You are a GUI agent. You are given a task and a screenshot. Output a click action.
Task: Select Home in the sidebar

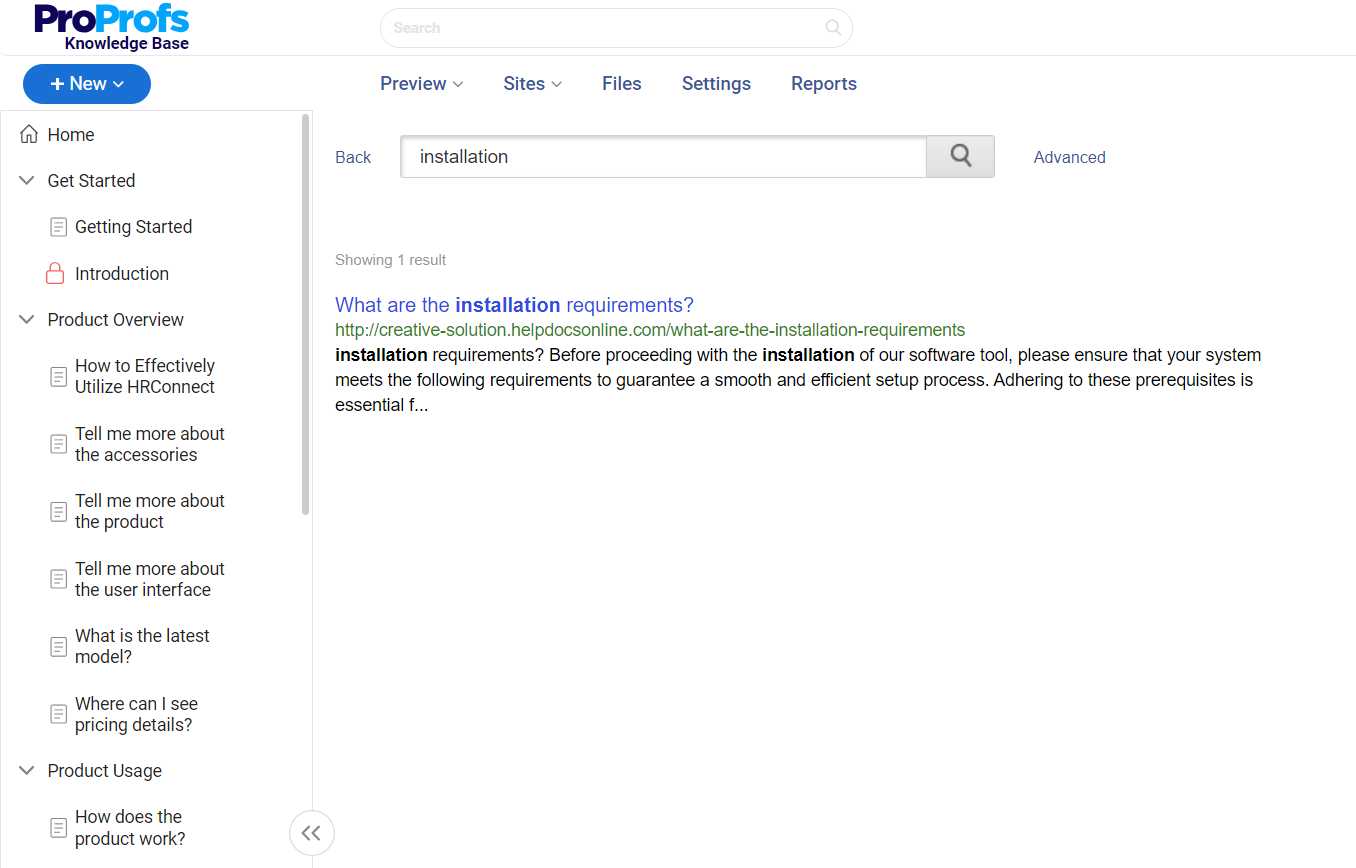click(71, 134)
